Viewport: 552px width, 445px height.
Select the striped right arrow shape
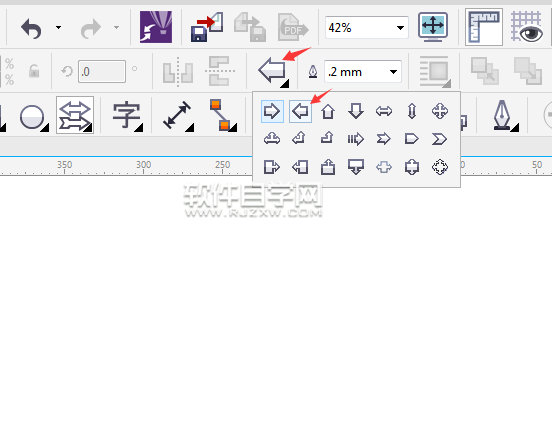point(356,139)
